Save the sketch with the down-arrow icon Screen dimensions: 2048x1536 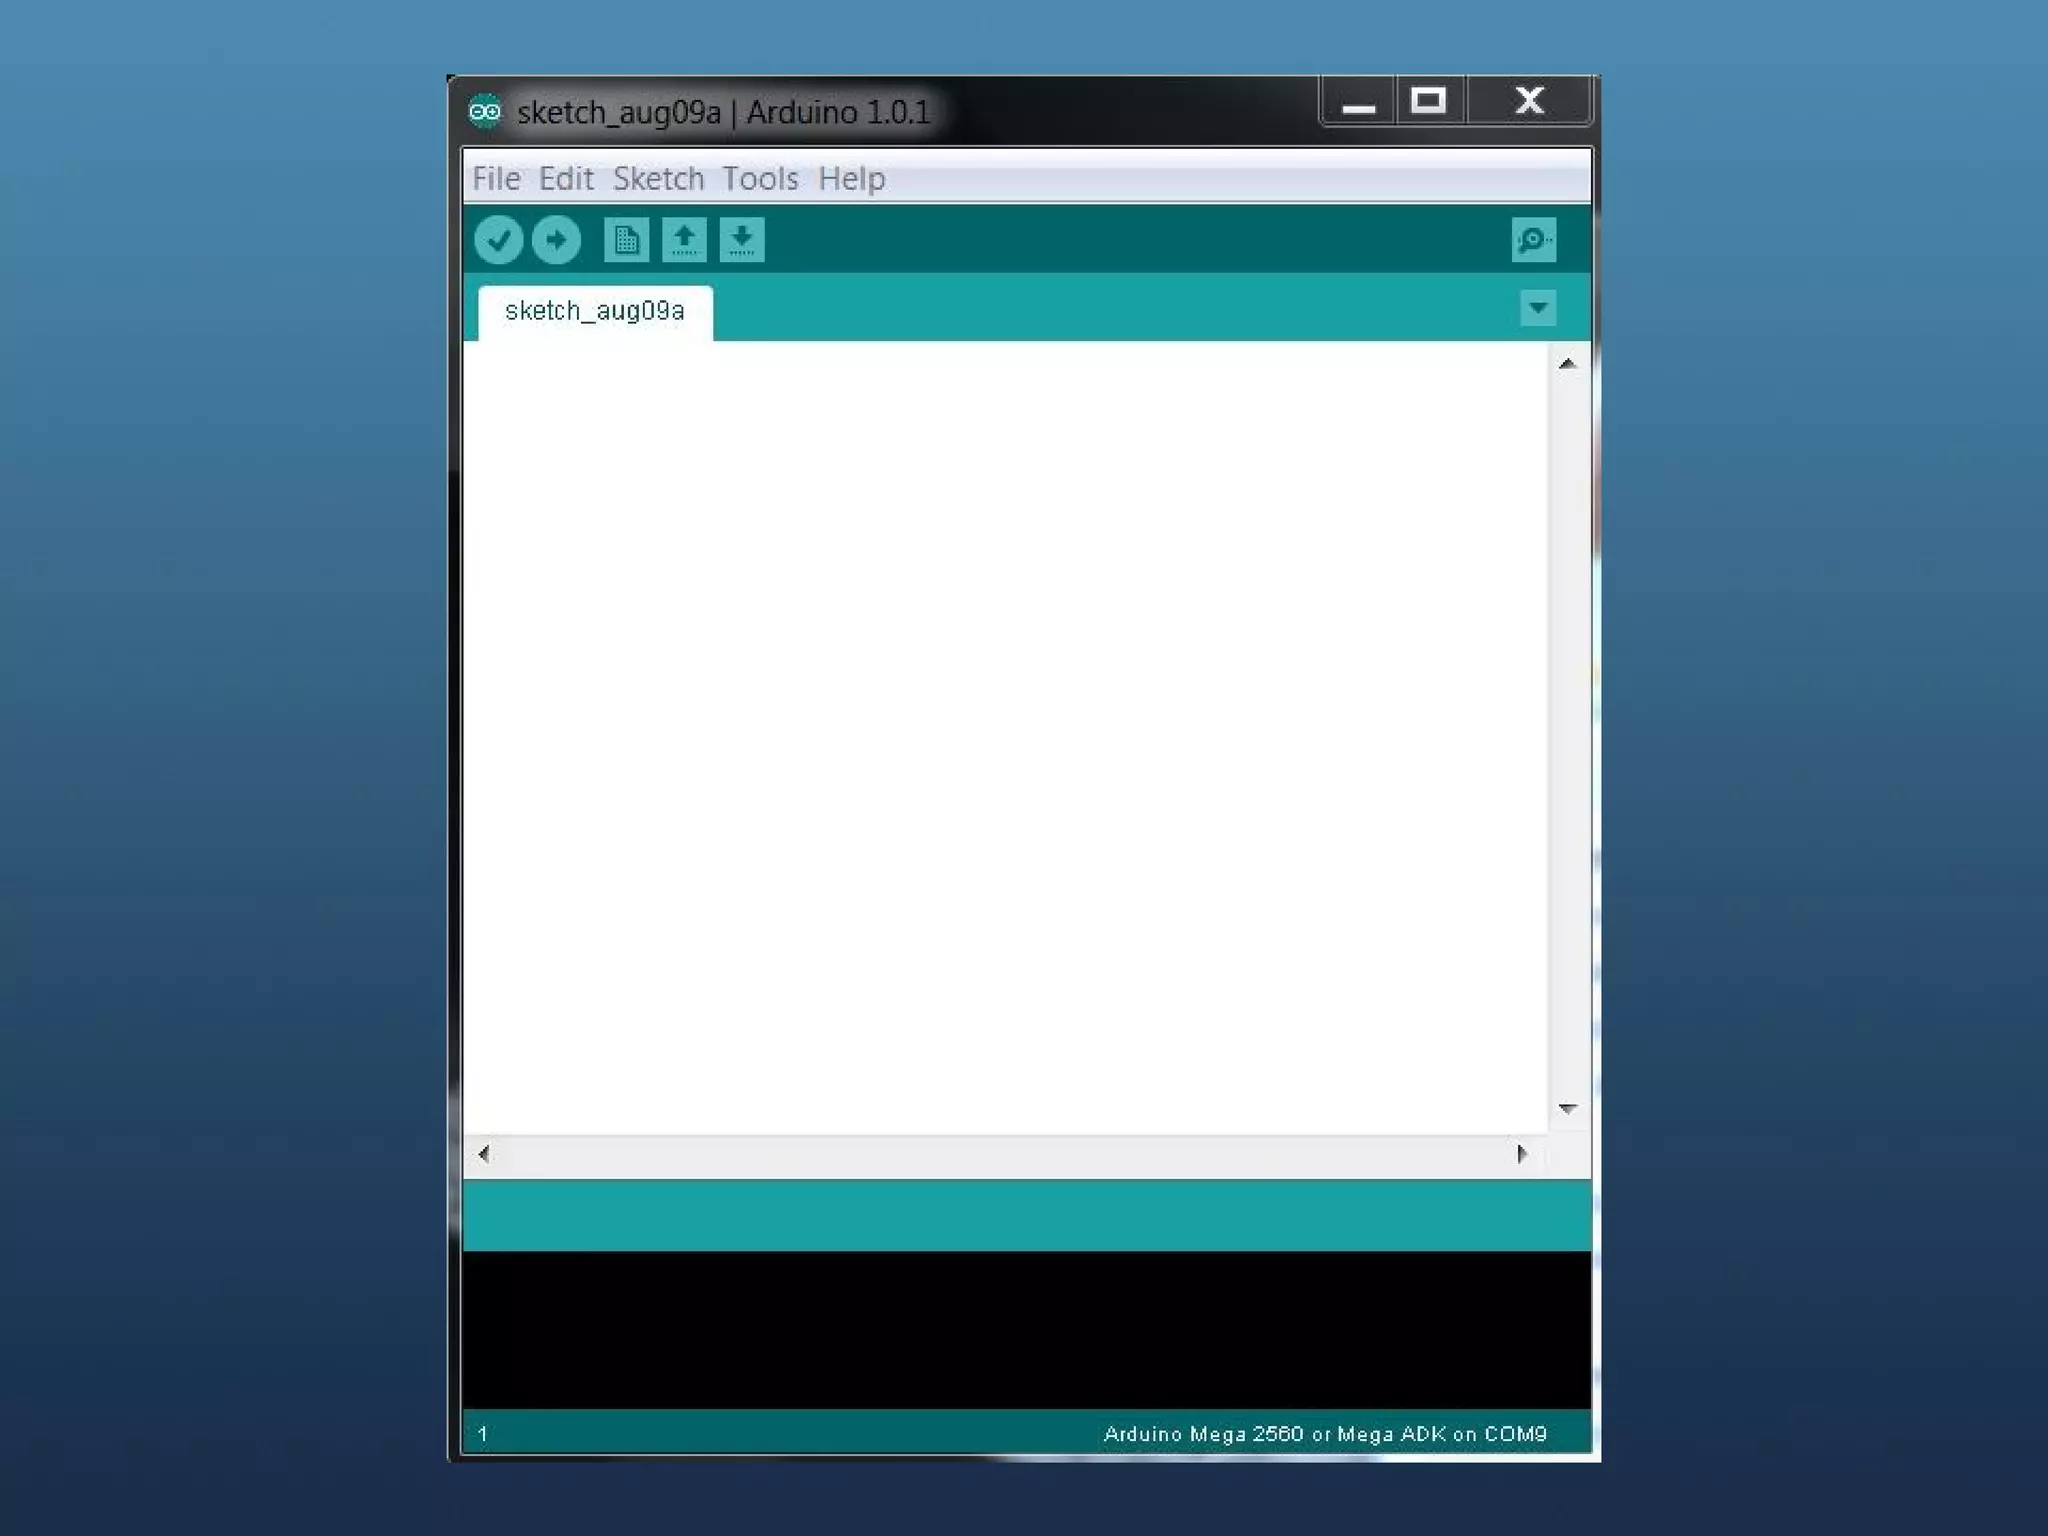[742, 240]
